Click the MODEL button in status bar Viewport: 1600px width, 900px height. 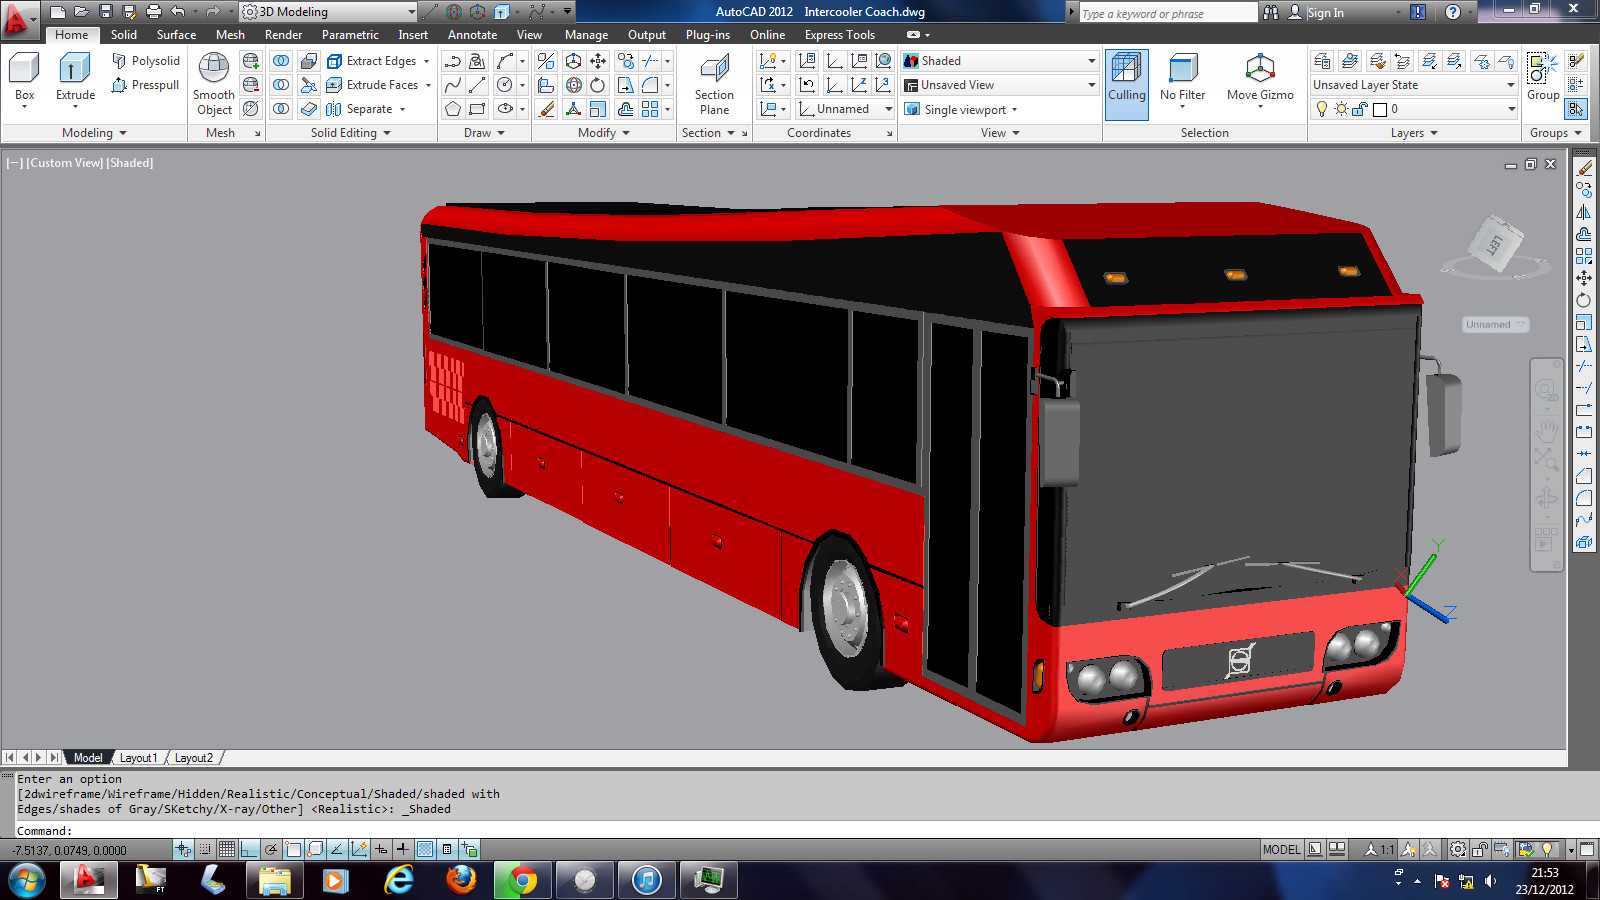(1281, 850)
